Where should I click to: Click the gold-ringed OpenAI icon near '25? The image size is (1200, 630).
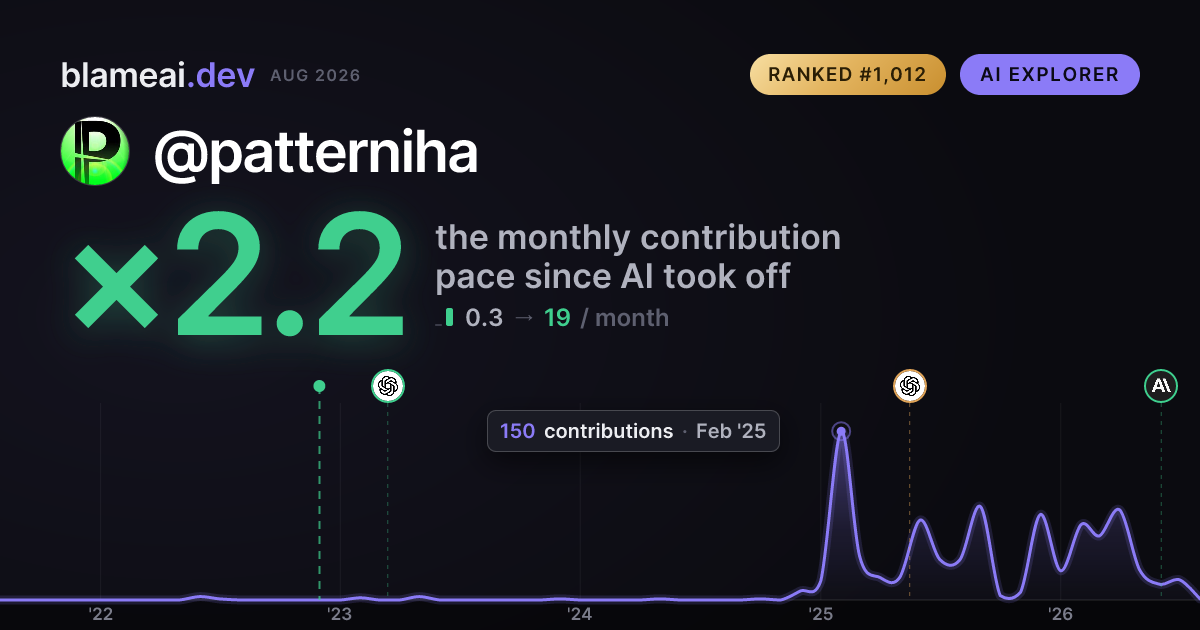pos(909,385)
